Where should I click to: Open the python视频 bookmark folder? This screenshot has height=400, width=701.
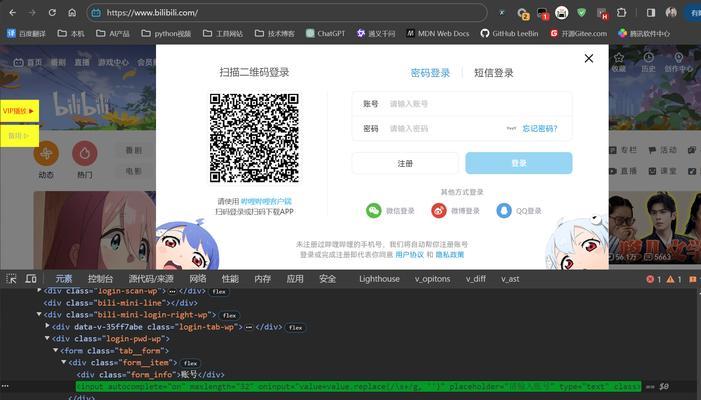pyautogui.click(x=166, y=34)
